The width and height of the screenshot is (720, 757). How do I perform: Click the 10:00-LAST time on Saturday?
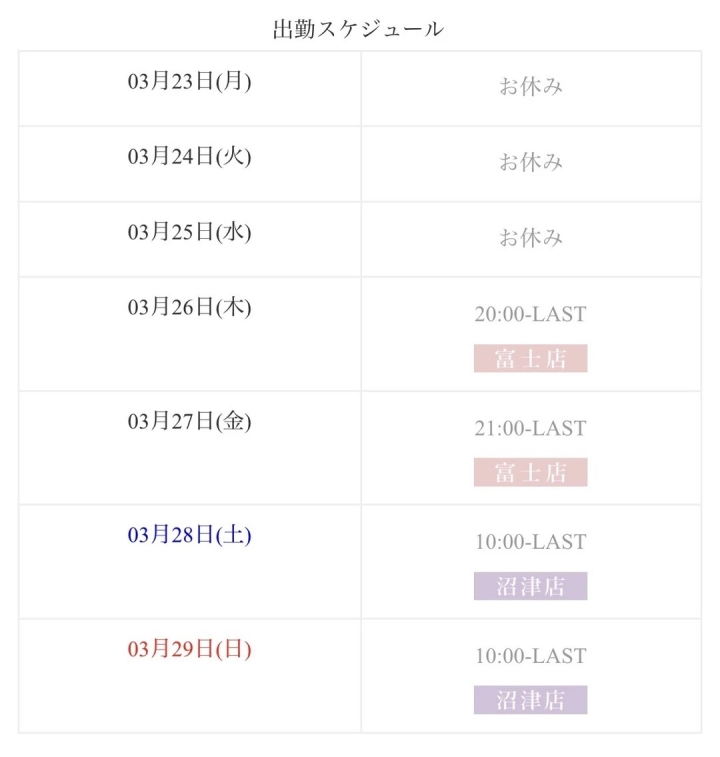530,542
